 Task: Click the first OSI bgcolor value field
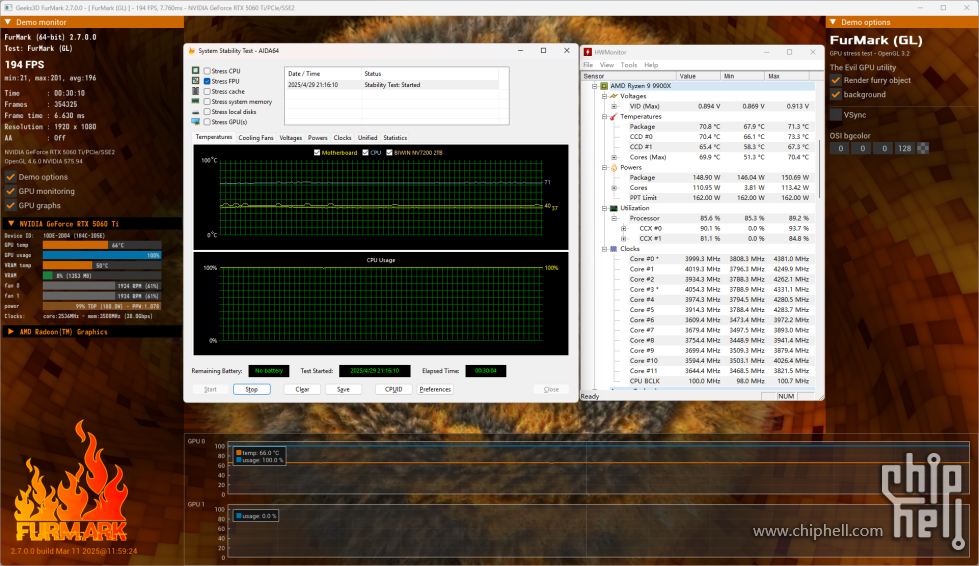pos(840,149)
